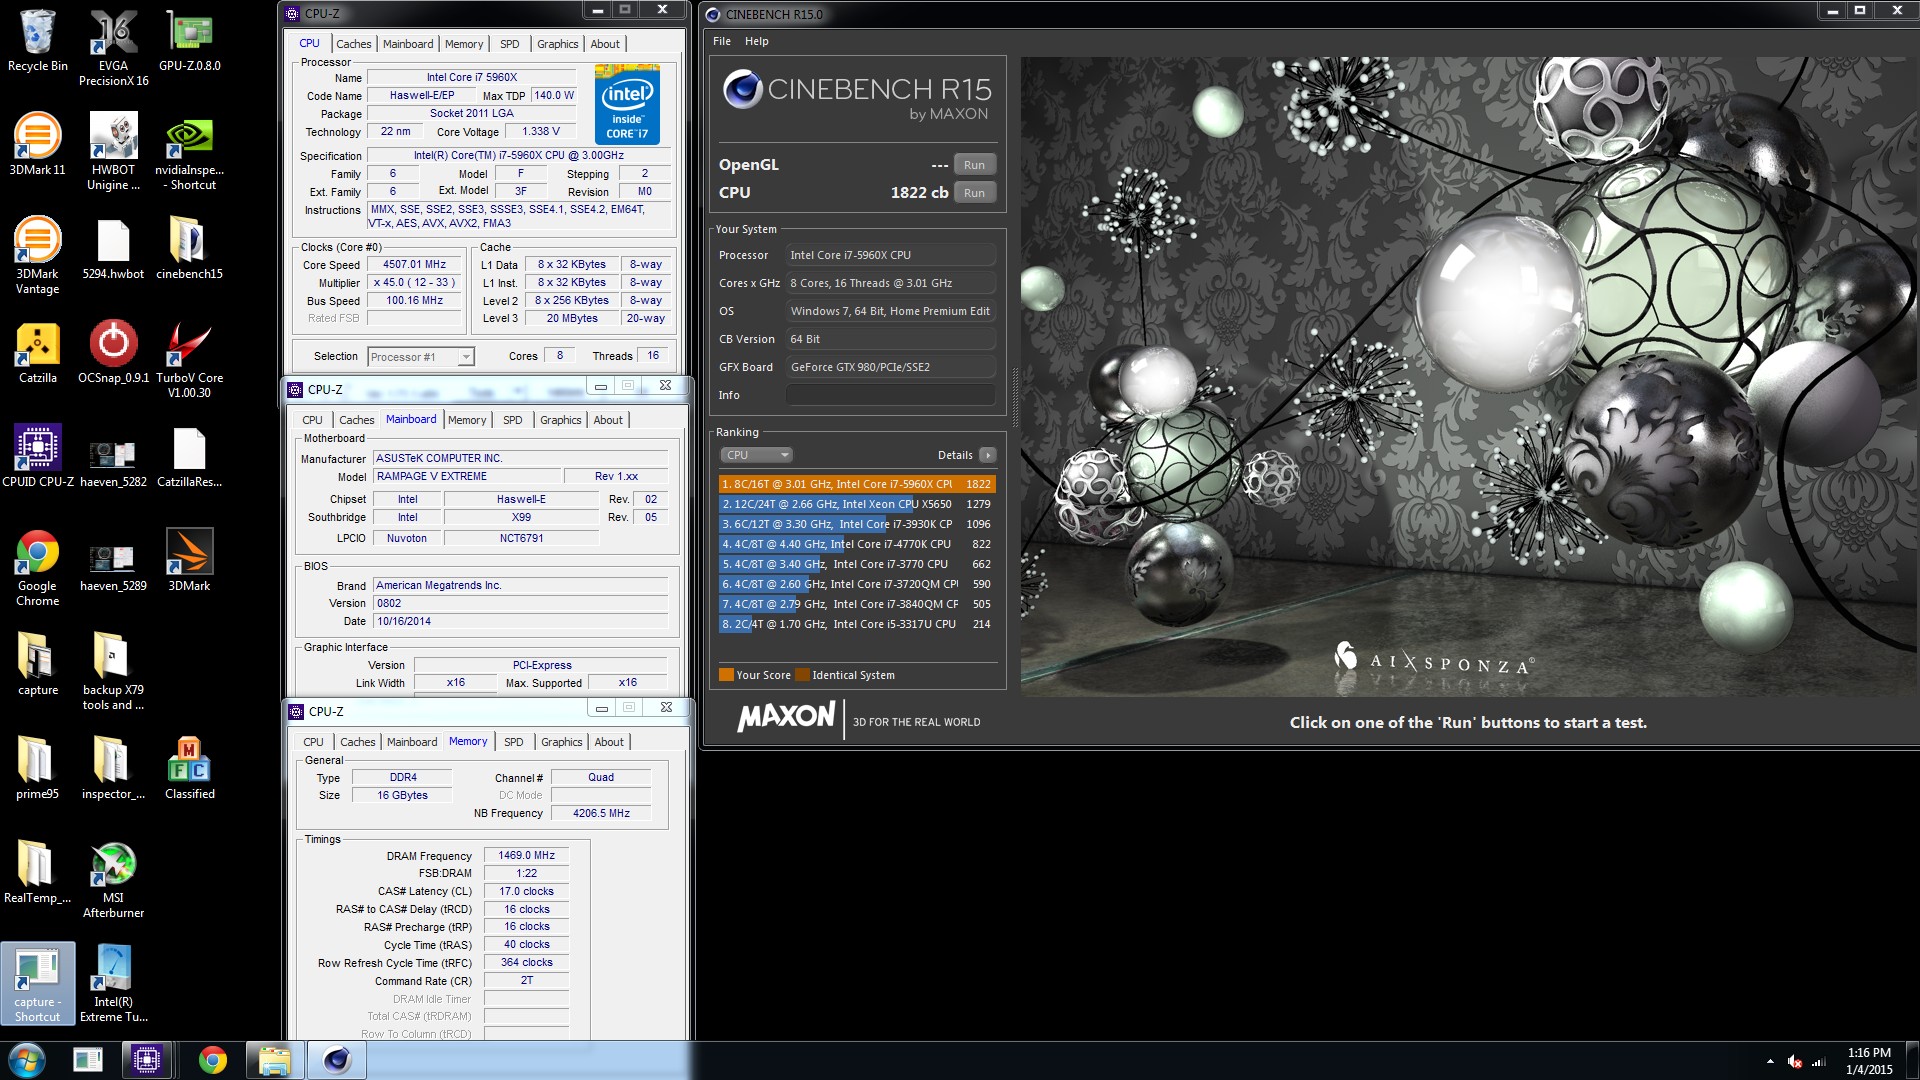Open Chrome from the taskbar

(x=212, y=1060)
